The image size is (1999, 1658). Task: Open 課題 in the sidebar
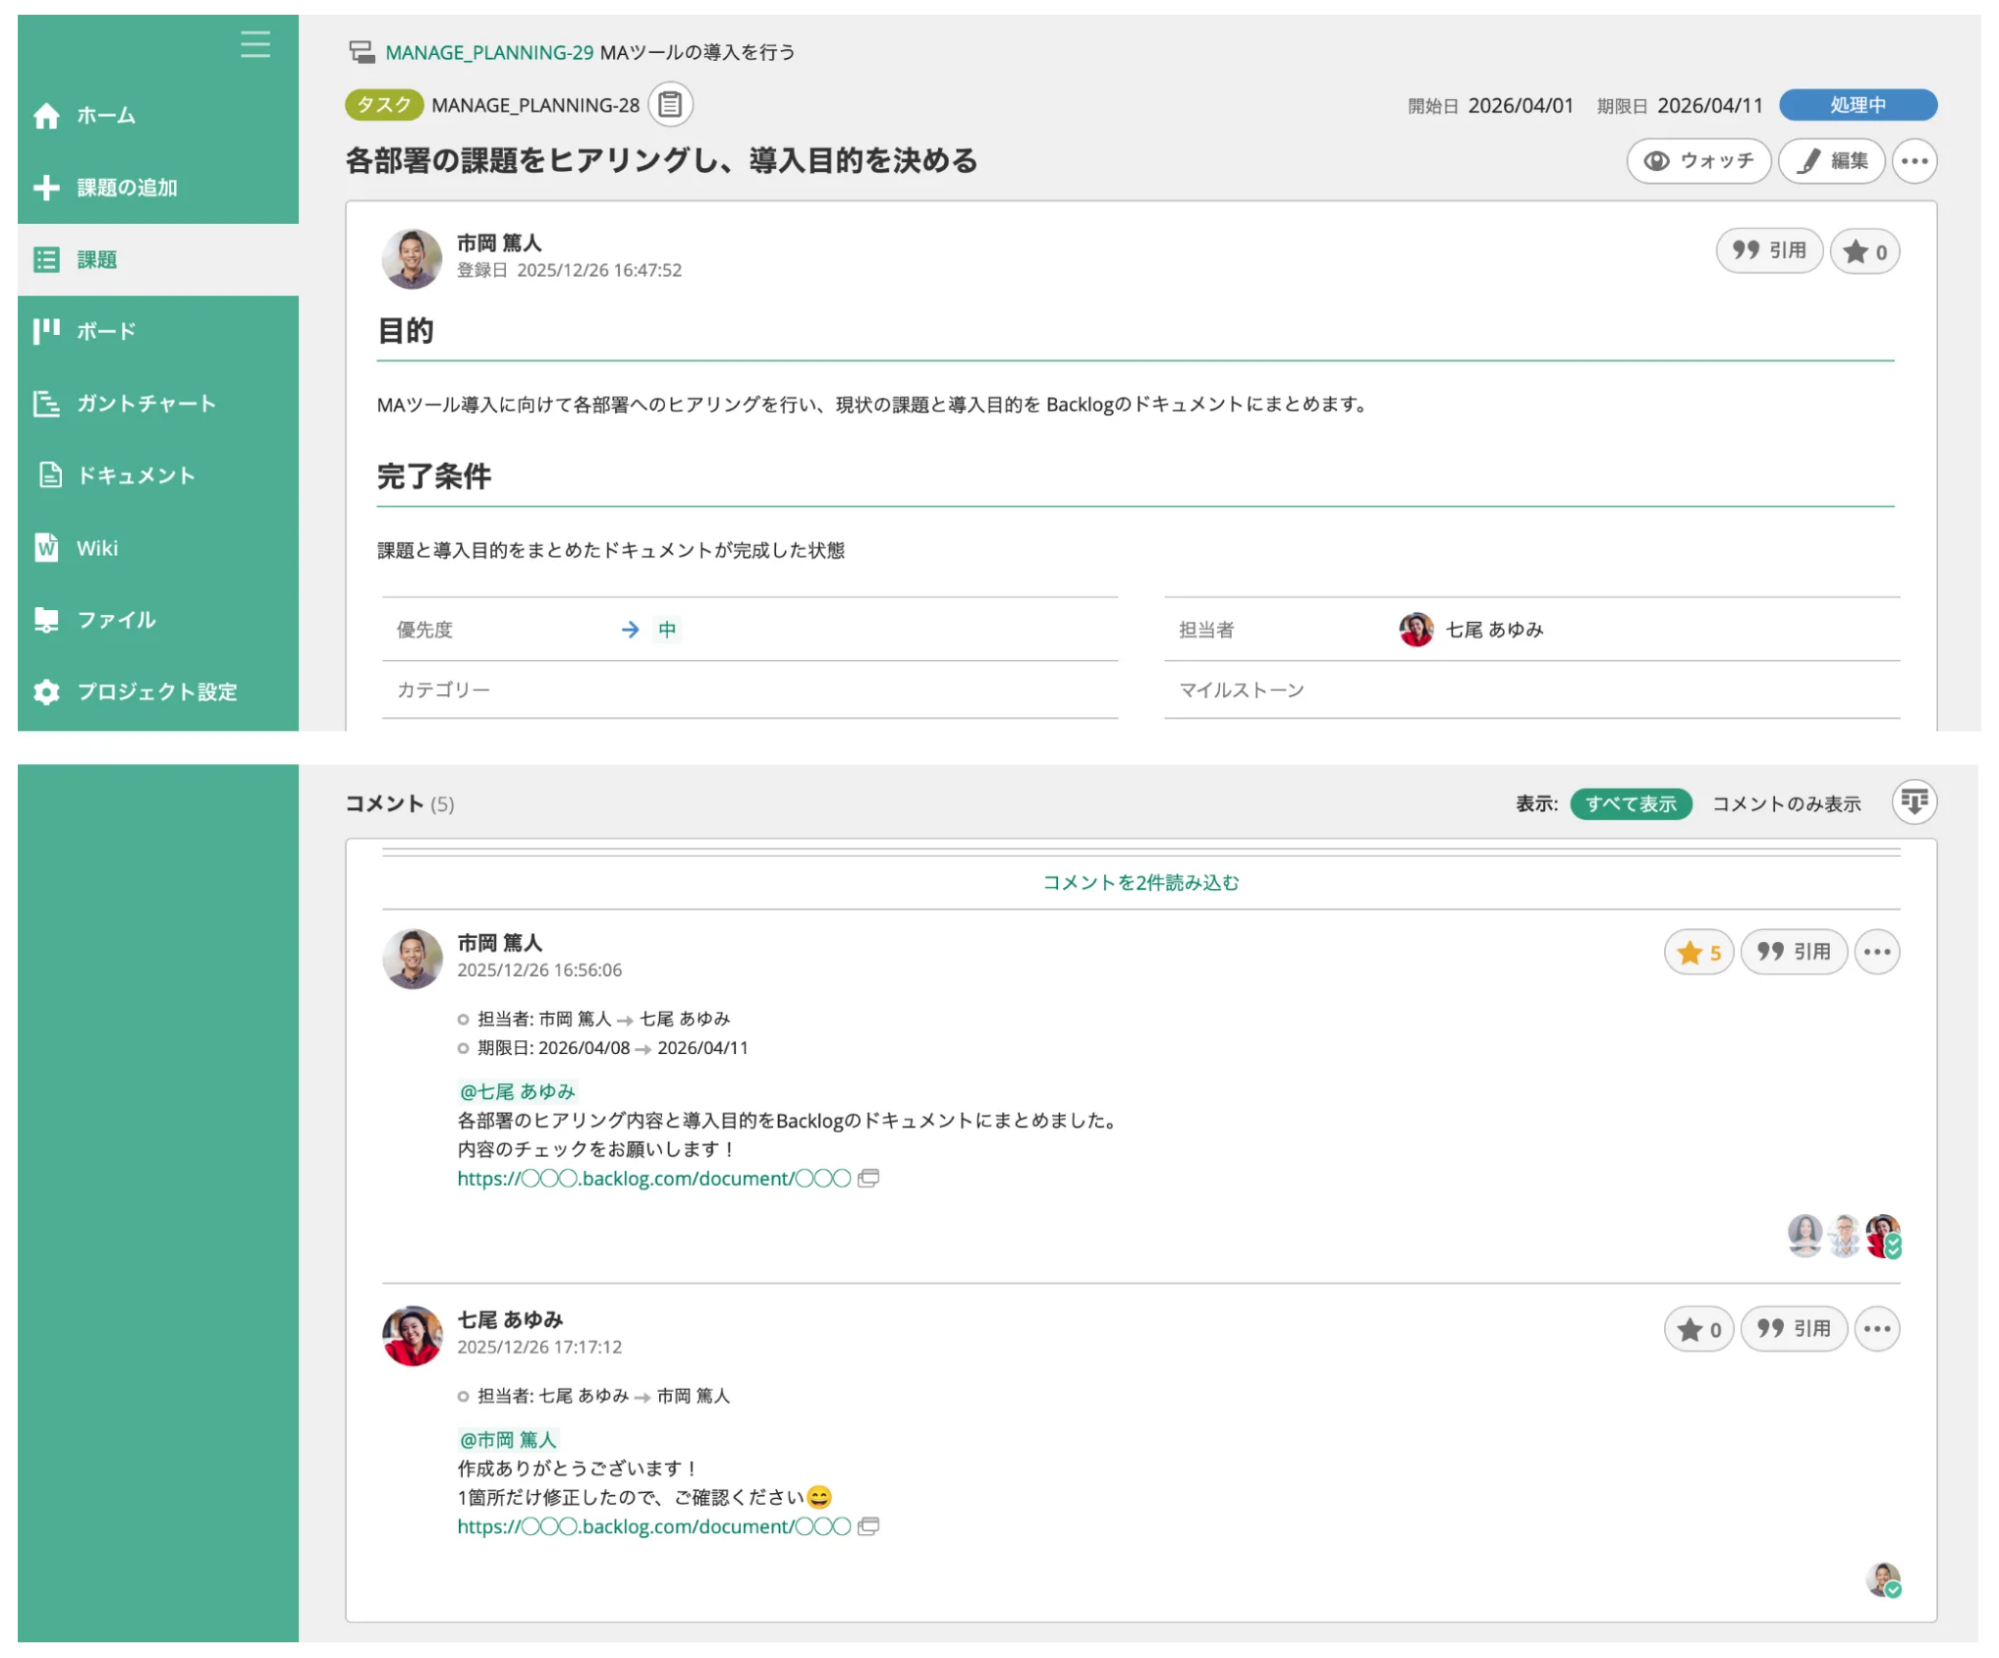158,260
